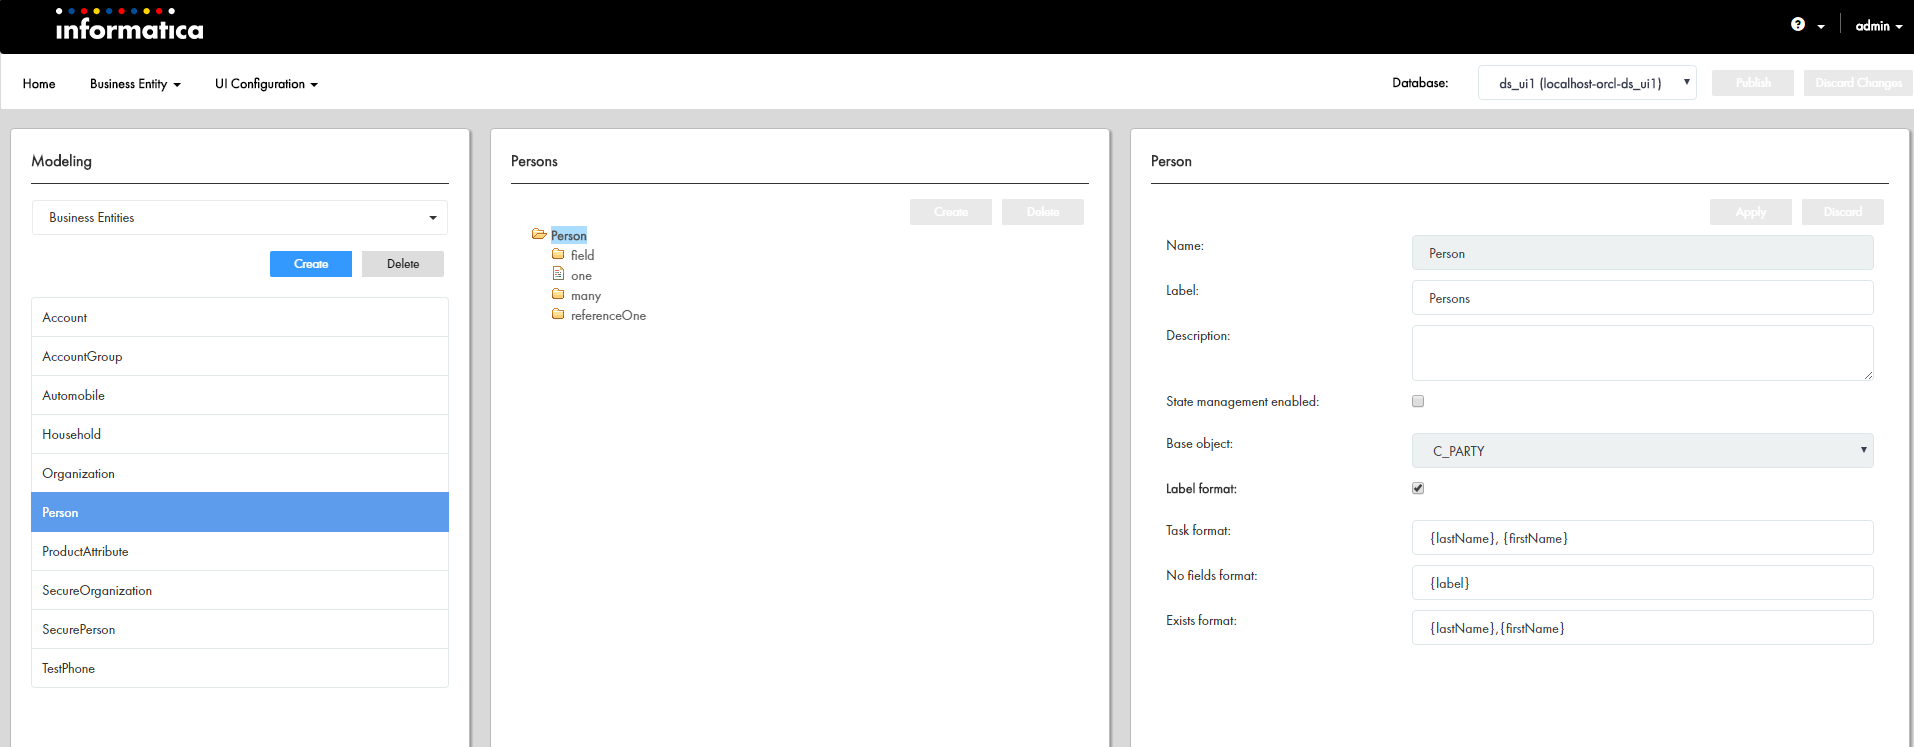Click the document icon next to one

click(x=558, y=275)
